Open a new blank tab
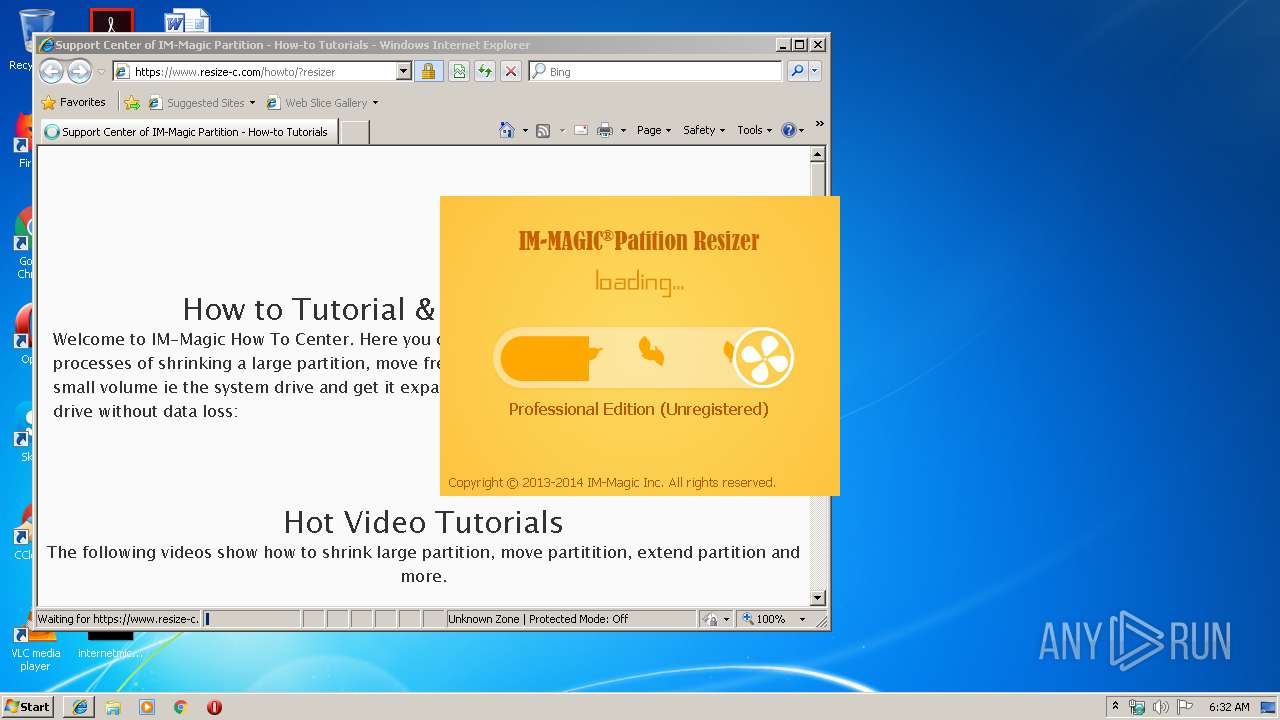This screenshot has width=1280, height=720. click(x=355, y=131)
